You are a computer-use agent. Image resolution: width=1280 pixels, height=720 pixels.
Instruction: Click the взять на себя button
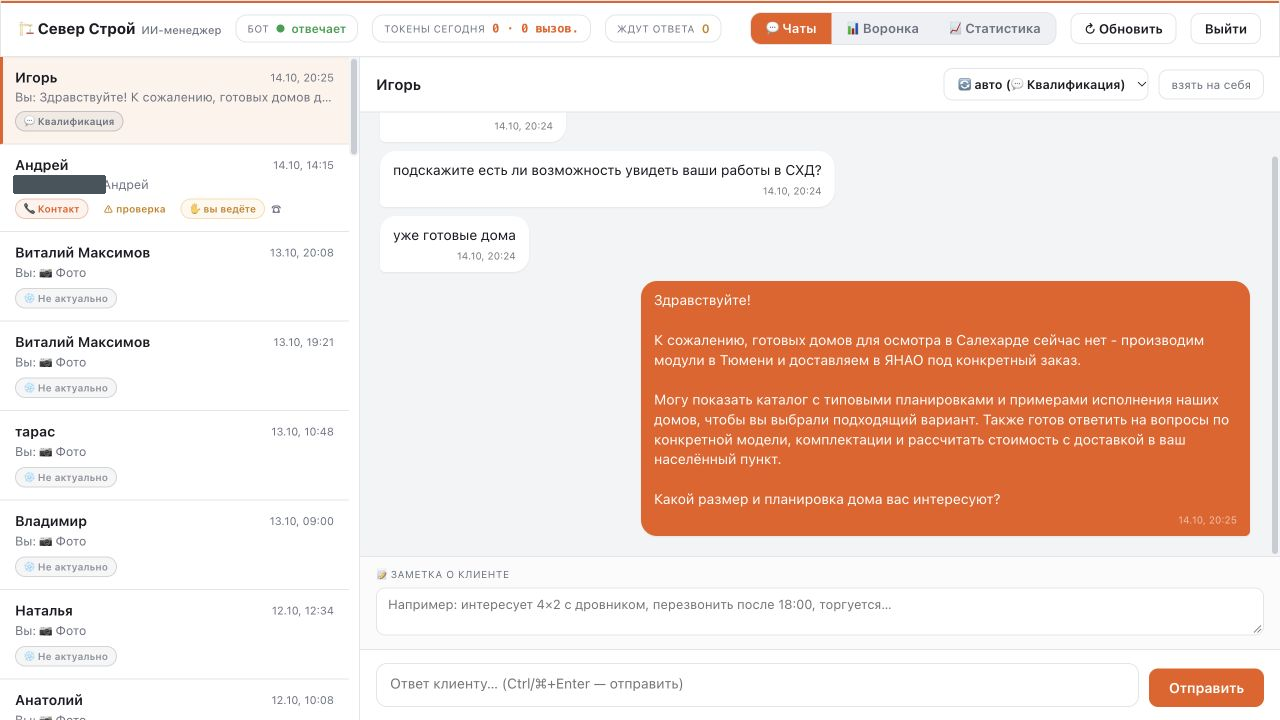coord(1210,85)
